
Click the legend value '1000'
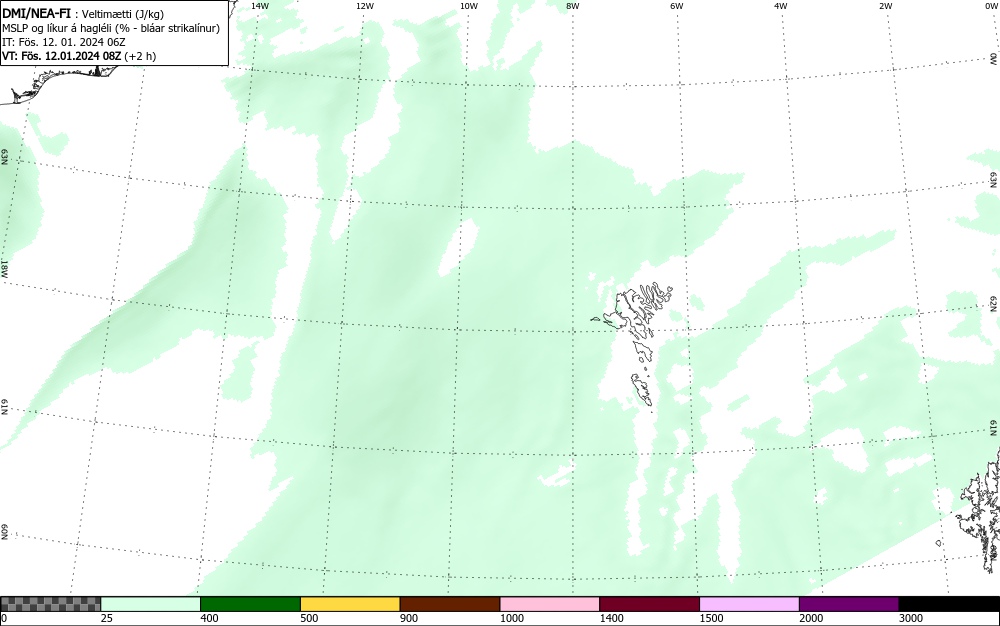point(511,618)
